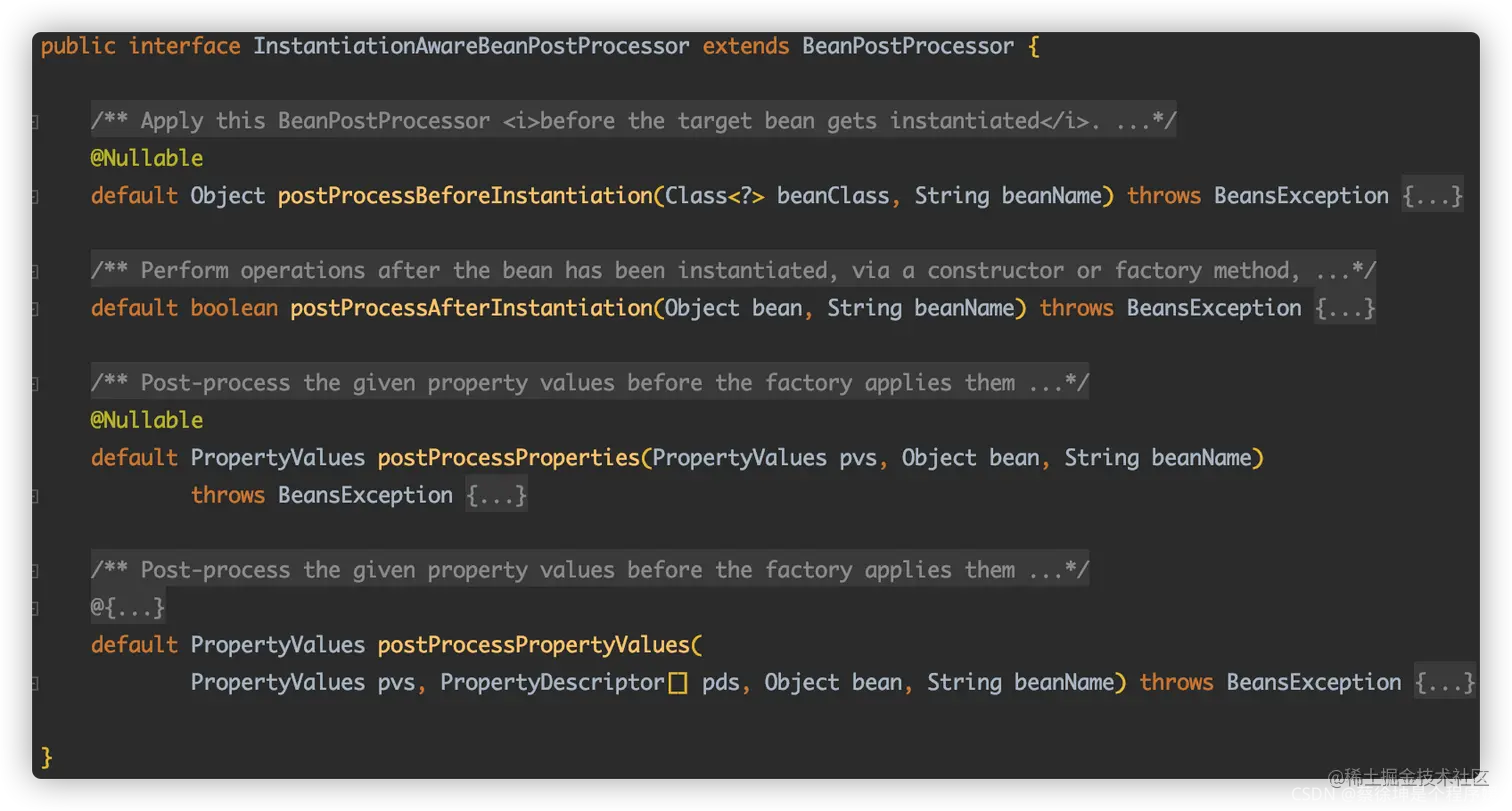Click the boolean return type

[234, 308]
